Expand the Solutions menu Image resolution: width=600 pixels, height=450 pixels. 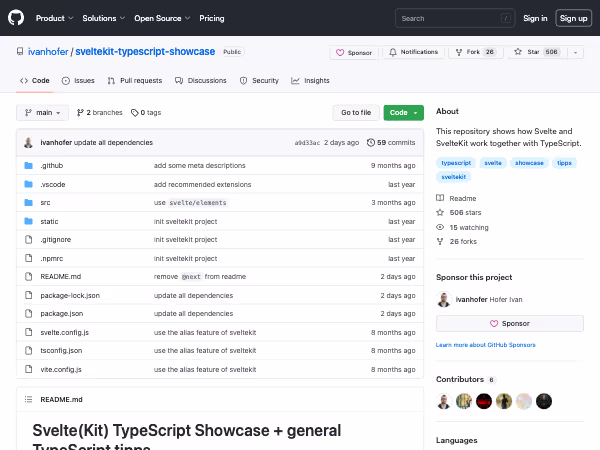[104, 18]
